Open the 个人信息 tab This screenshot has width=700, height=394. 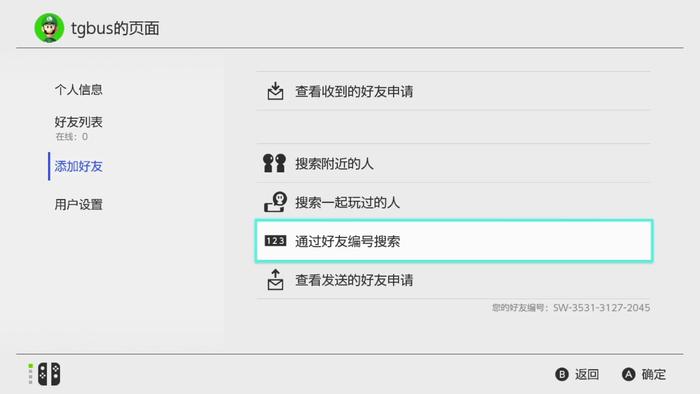click(79, 90)
